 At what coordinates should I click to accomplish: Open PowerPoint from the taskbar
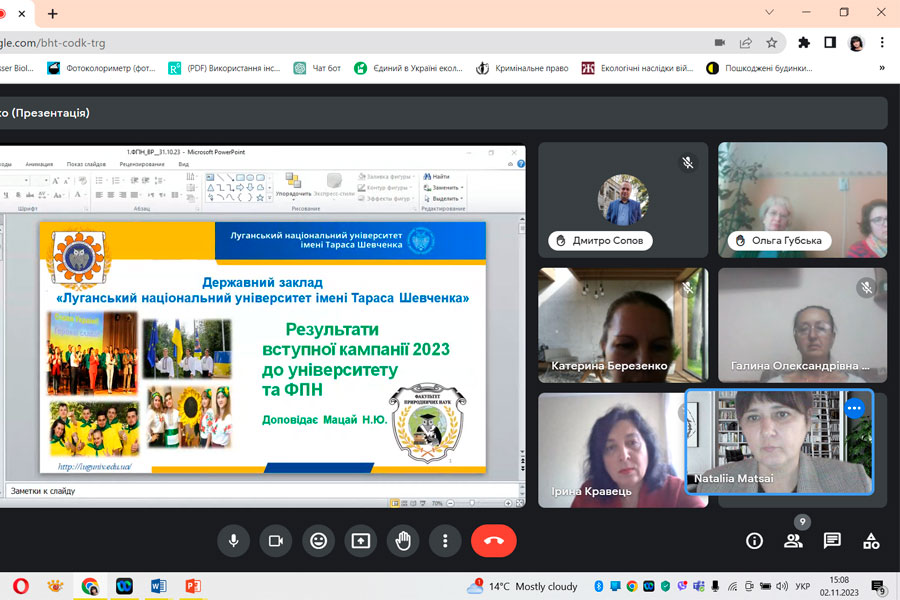click(x=192, y=586)
